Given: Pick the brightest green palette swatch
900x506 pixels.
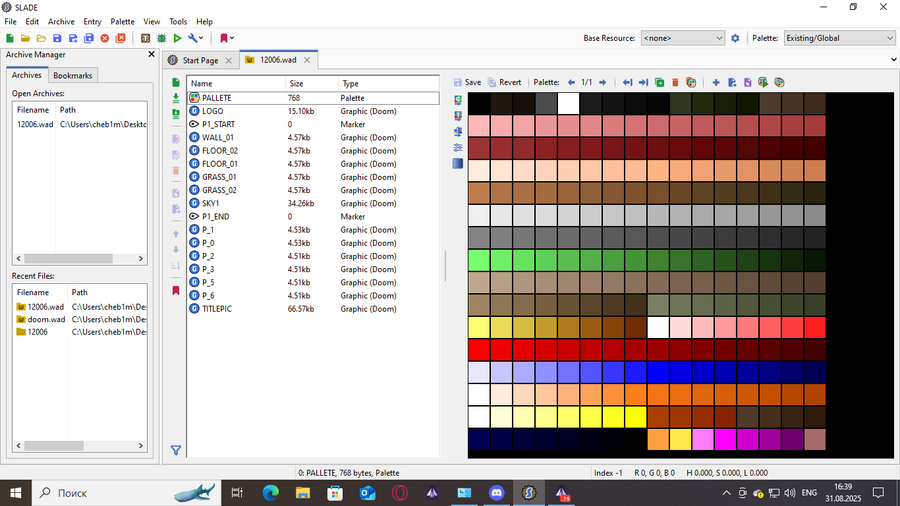Looking at the screenshot, I should coord(479,260).
